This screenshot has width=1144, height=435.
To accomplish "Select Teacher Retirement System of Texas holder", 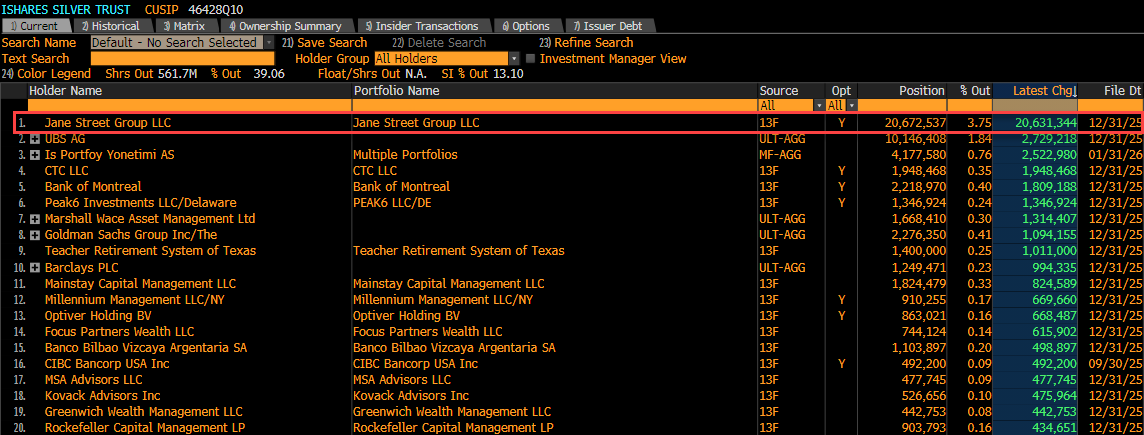I will [150, 251].
